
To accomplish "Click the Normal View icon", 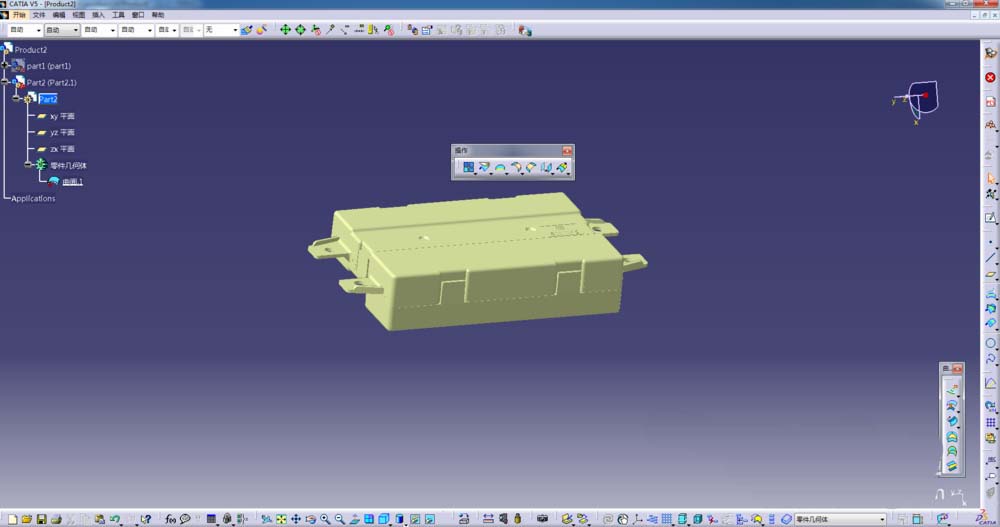I will pos(355,519).
